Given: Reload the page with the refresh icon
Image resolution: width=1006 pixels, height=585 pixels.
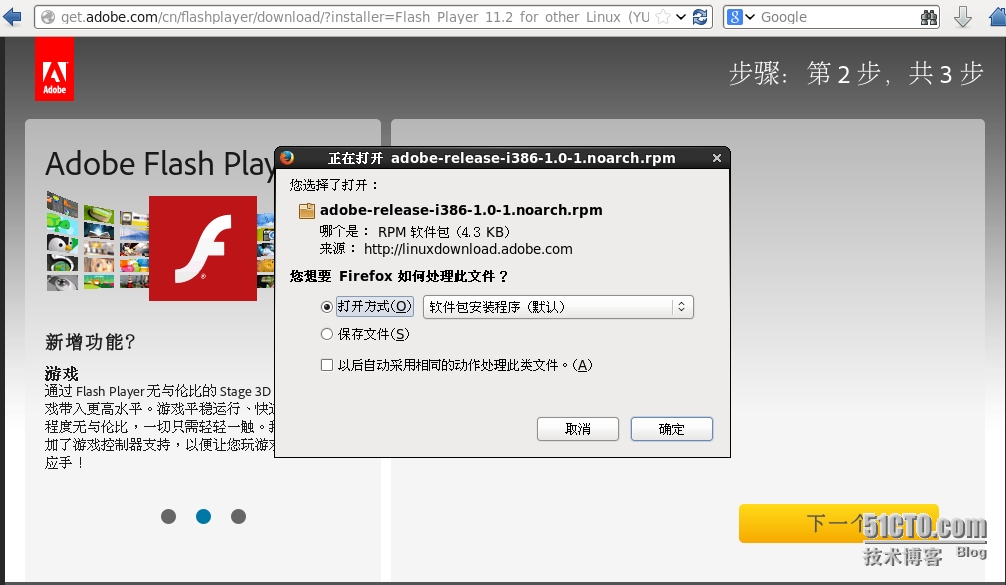Looking at the screenshot, I should pyautogui.click(x=700, y=17).
